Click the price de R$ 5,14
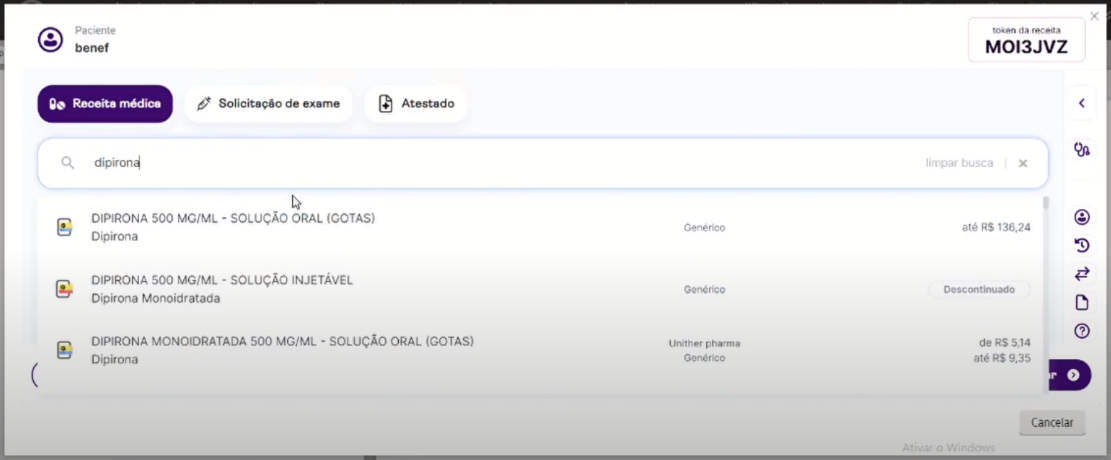Viewport: 1111px width, 460px height. tap(1004, 343)
